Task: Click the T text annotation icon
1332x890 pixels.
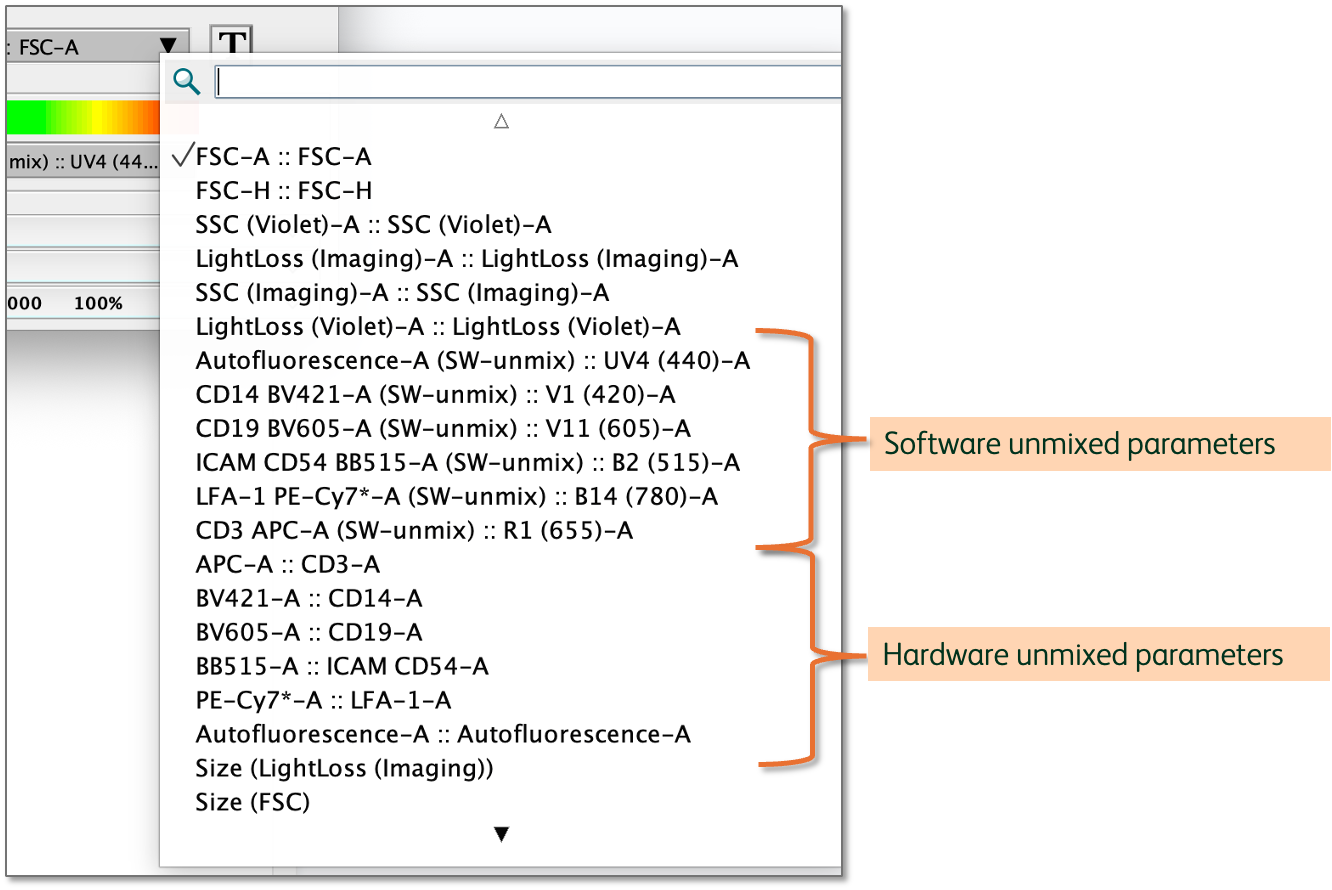Action: coord(231,42)
